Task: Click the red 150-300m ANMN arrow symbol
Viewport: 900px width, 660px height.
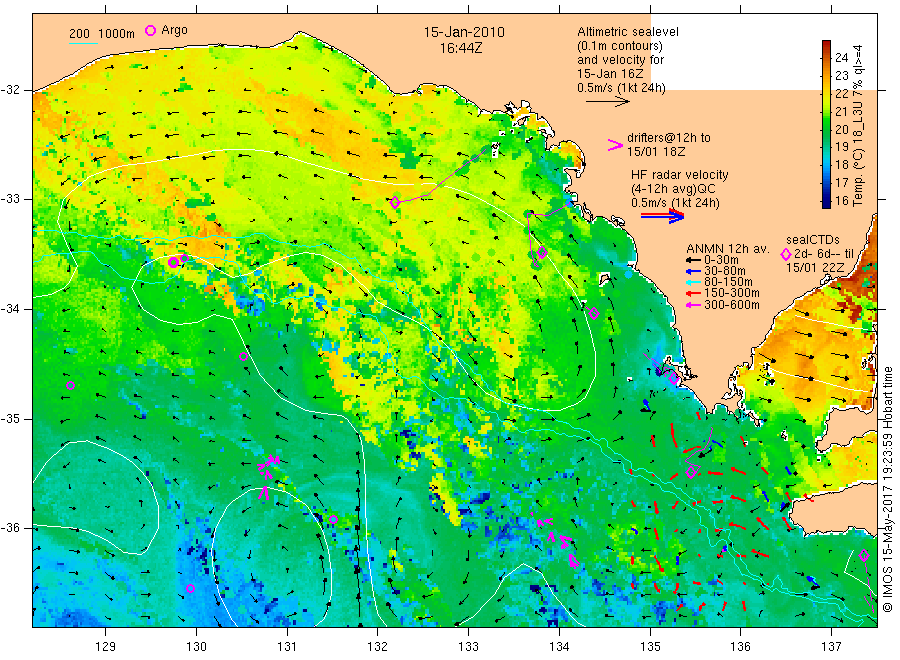Action: click(694, 293)
